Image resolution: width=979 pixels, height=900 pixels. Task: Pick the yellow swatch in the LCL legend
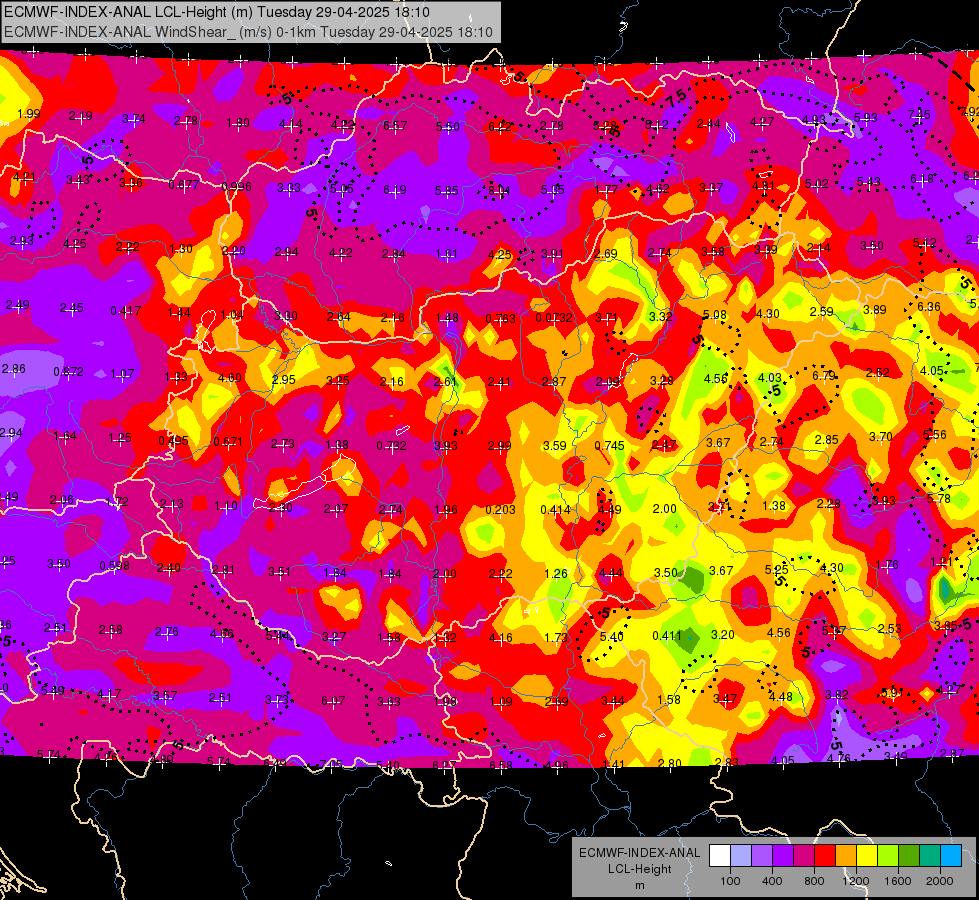coord(867,856)
